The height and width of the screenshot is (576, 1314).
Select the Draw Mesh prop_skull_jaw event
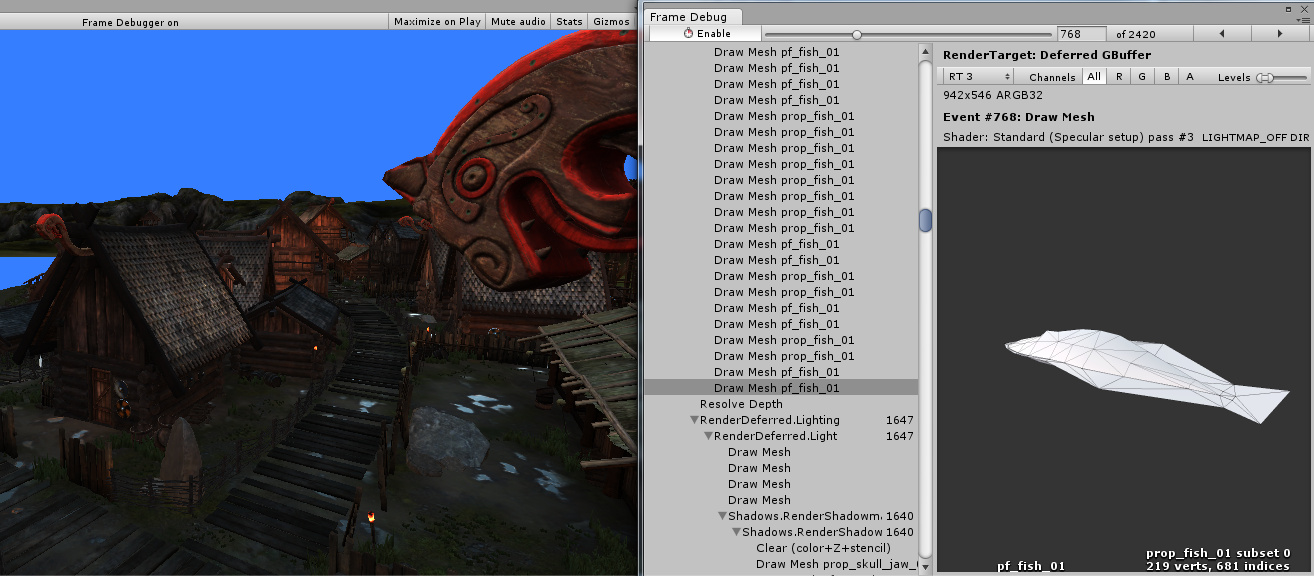point(836,564)
